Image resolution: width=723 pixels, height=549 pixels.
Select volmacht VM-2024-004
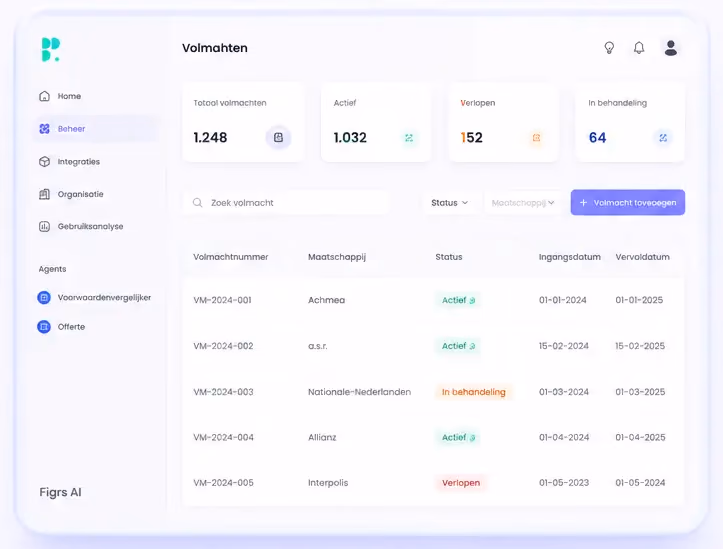point(223,437)
